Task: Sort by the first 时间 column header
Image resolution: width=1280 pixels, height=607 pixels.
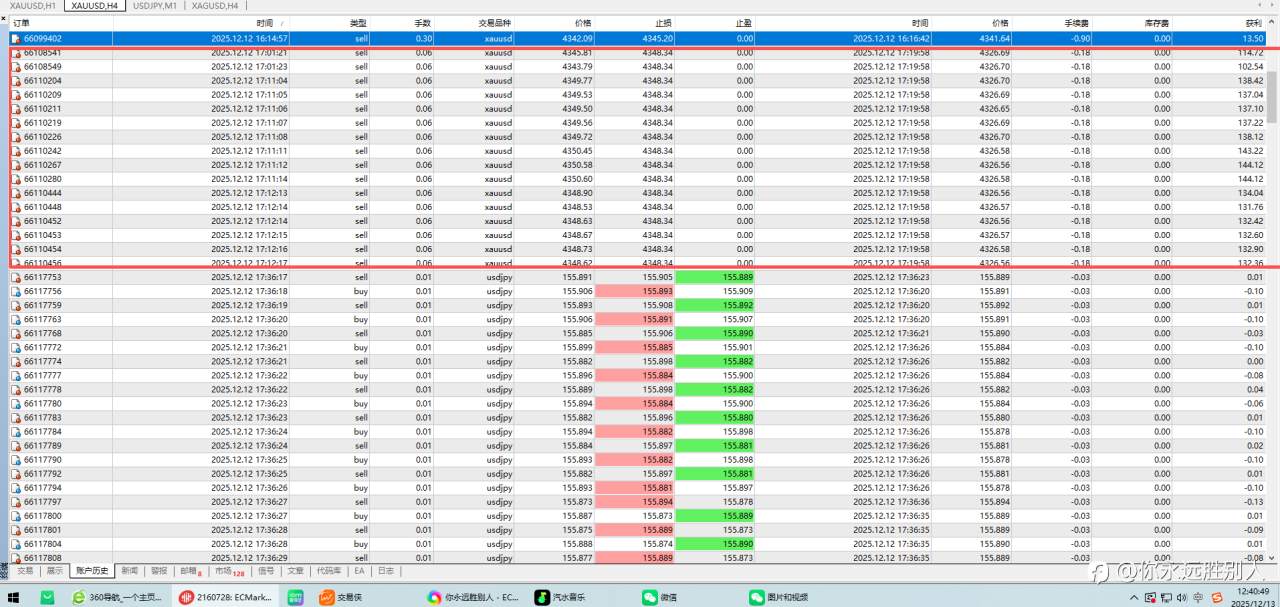Action: click(264, 23)
